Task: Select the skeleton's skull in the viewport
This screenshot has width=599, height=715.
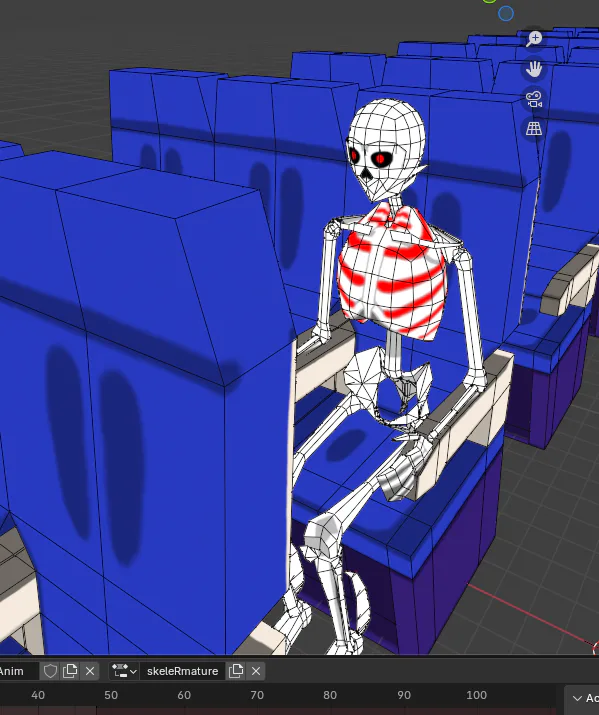Action: click(x=387, y=148)
